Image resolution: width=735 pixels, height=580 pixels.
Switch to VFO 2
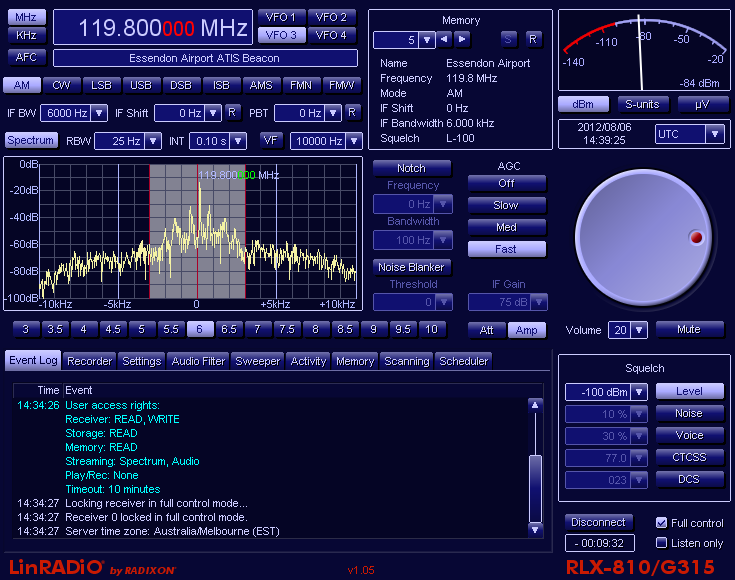[331, 17]
